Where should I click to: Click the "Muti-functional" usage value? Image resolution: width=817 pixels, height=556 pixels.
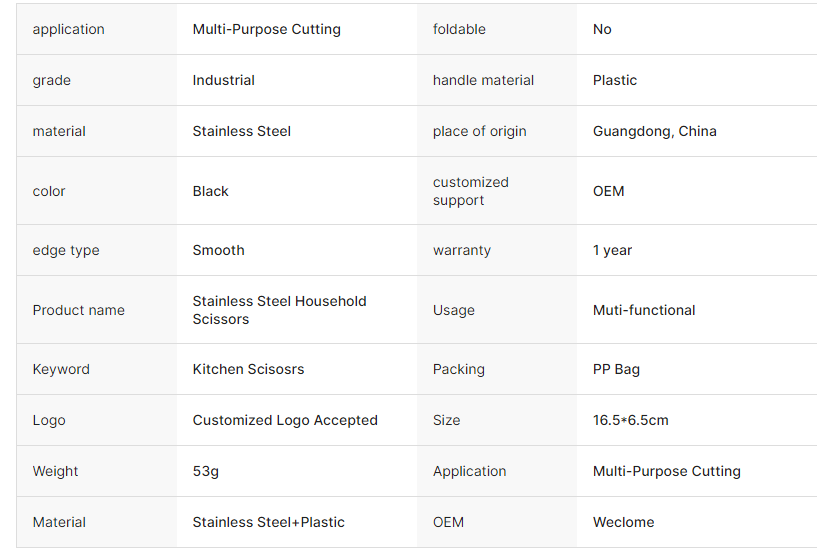(x=644, y=310)
